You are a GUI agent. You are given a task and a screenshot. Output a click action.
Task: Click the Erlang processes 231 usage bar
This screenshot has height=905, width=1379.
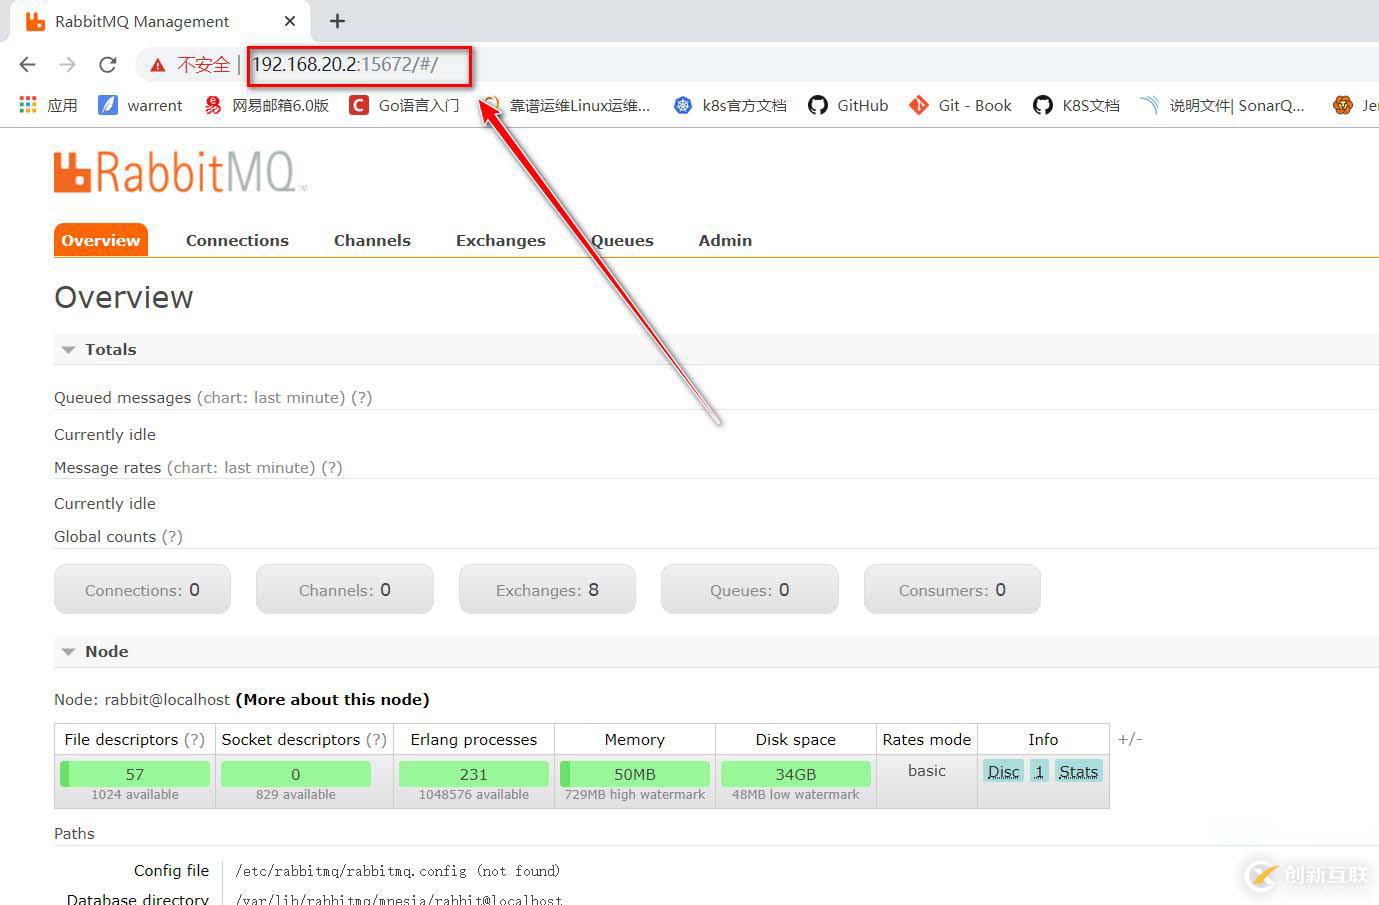coord(474,774)
